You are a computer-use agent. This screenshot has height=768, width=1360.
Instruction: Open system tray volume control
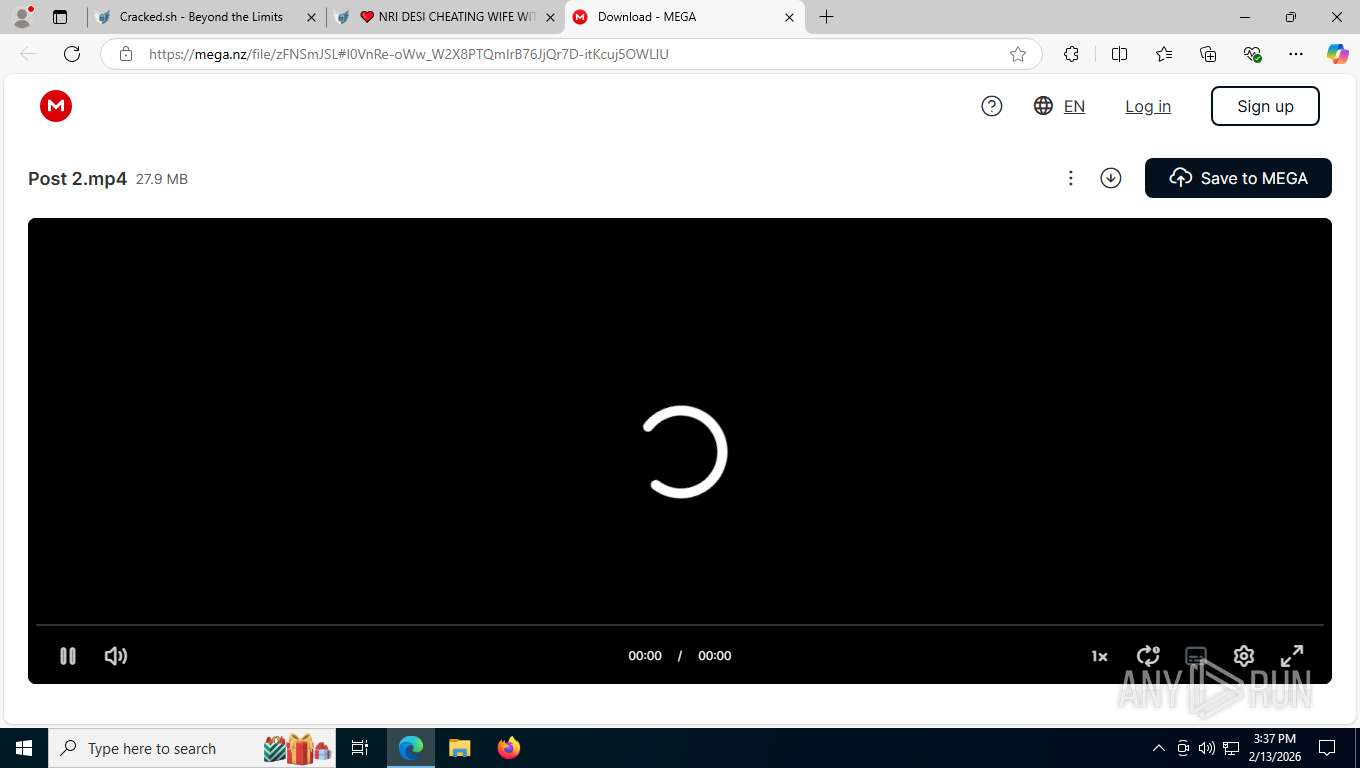pyautogui.click(x=1206, y=748)
